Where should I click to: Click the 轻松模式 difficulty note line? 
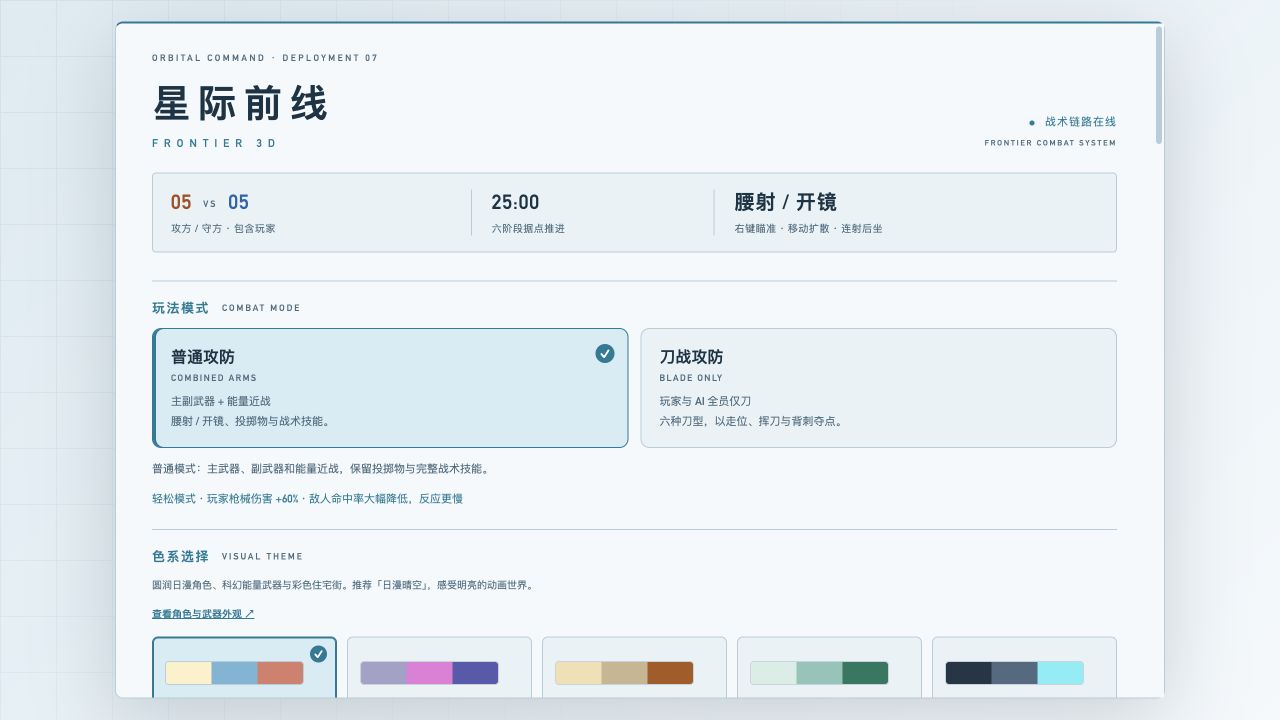[307, 498]
